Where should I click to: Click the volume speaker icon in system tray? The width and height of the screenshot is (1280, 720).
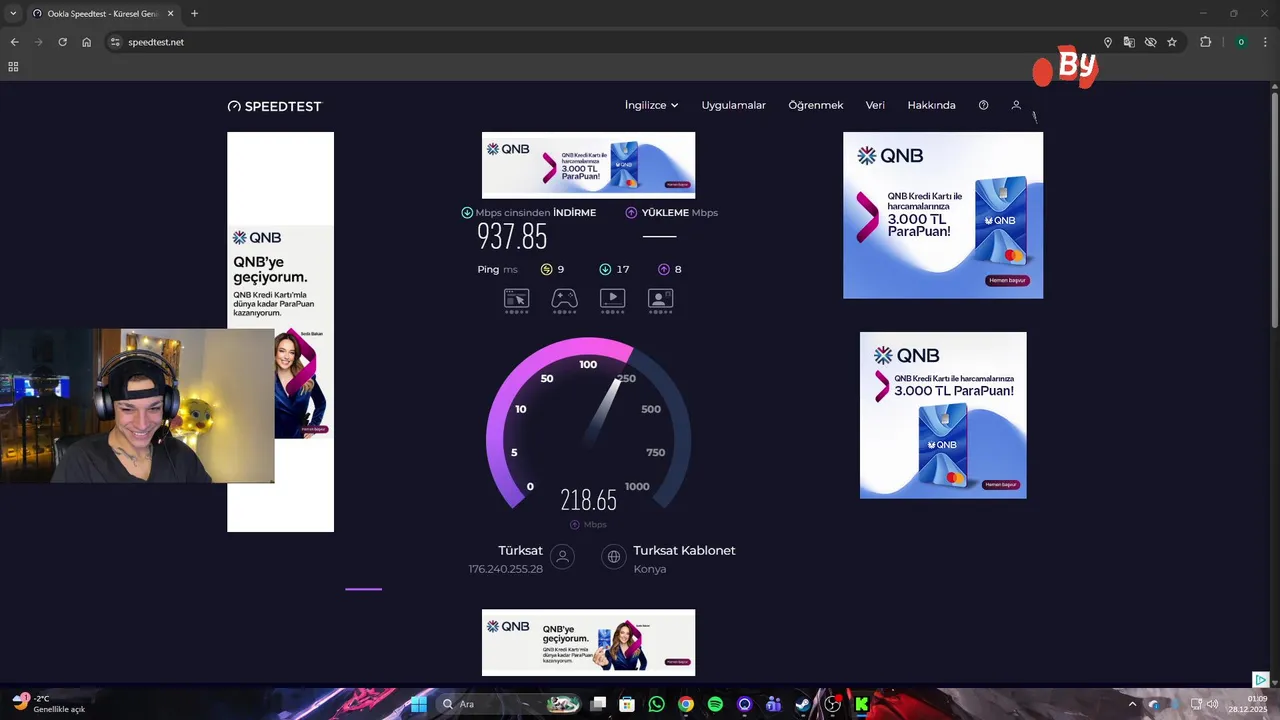coord(1213,704)
